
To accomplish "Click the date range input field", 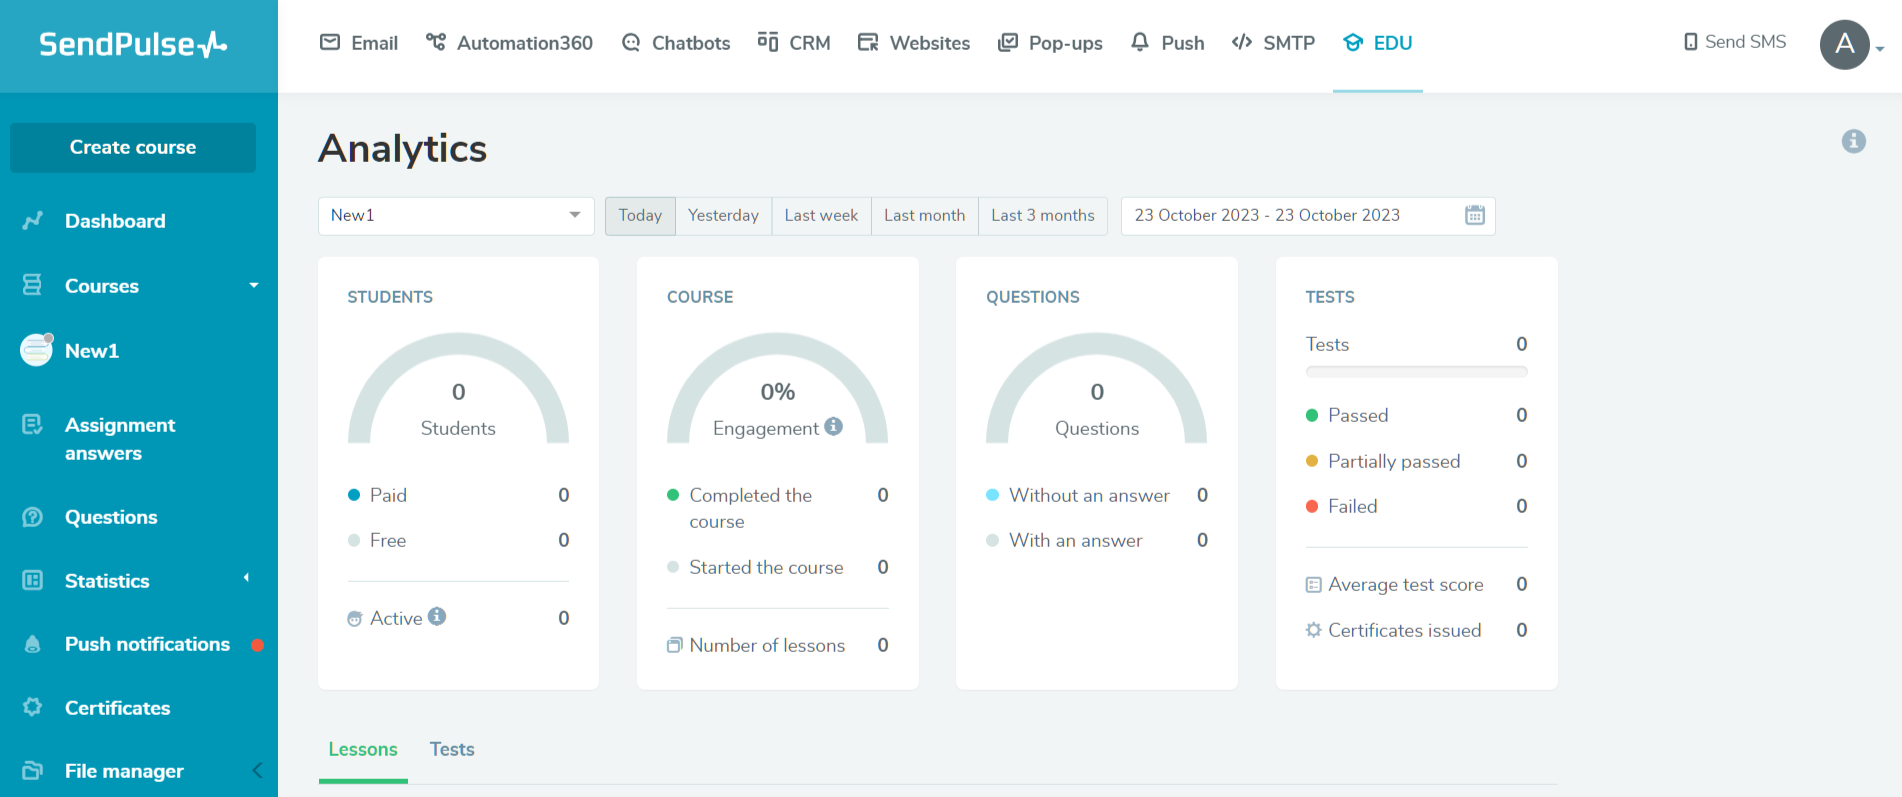I will tap(1308, 215).
